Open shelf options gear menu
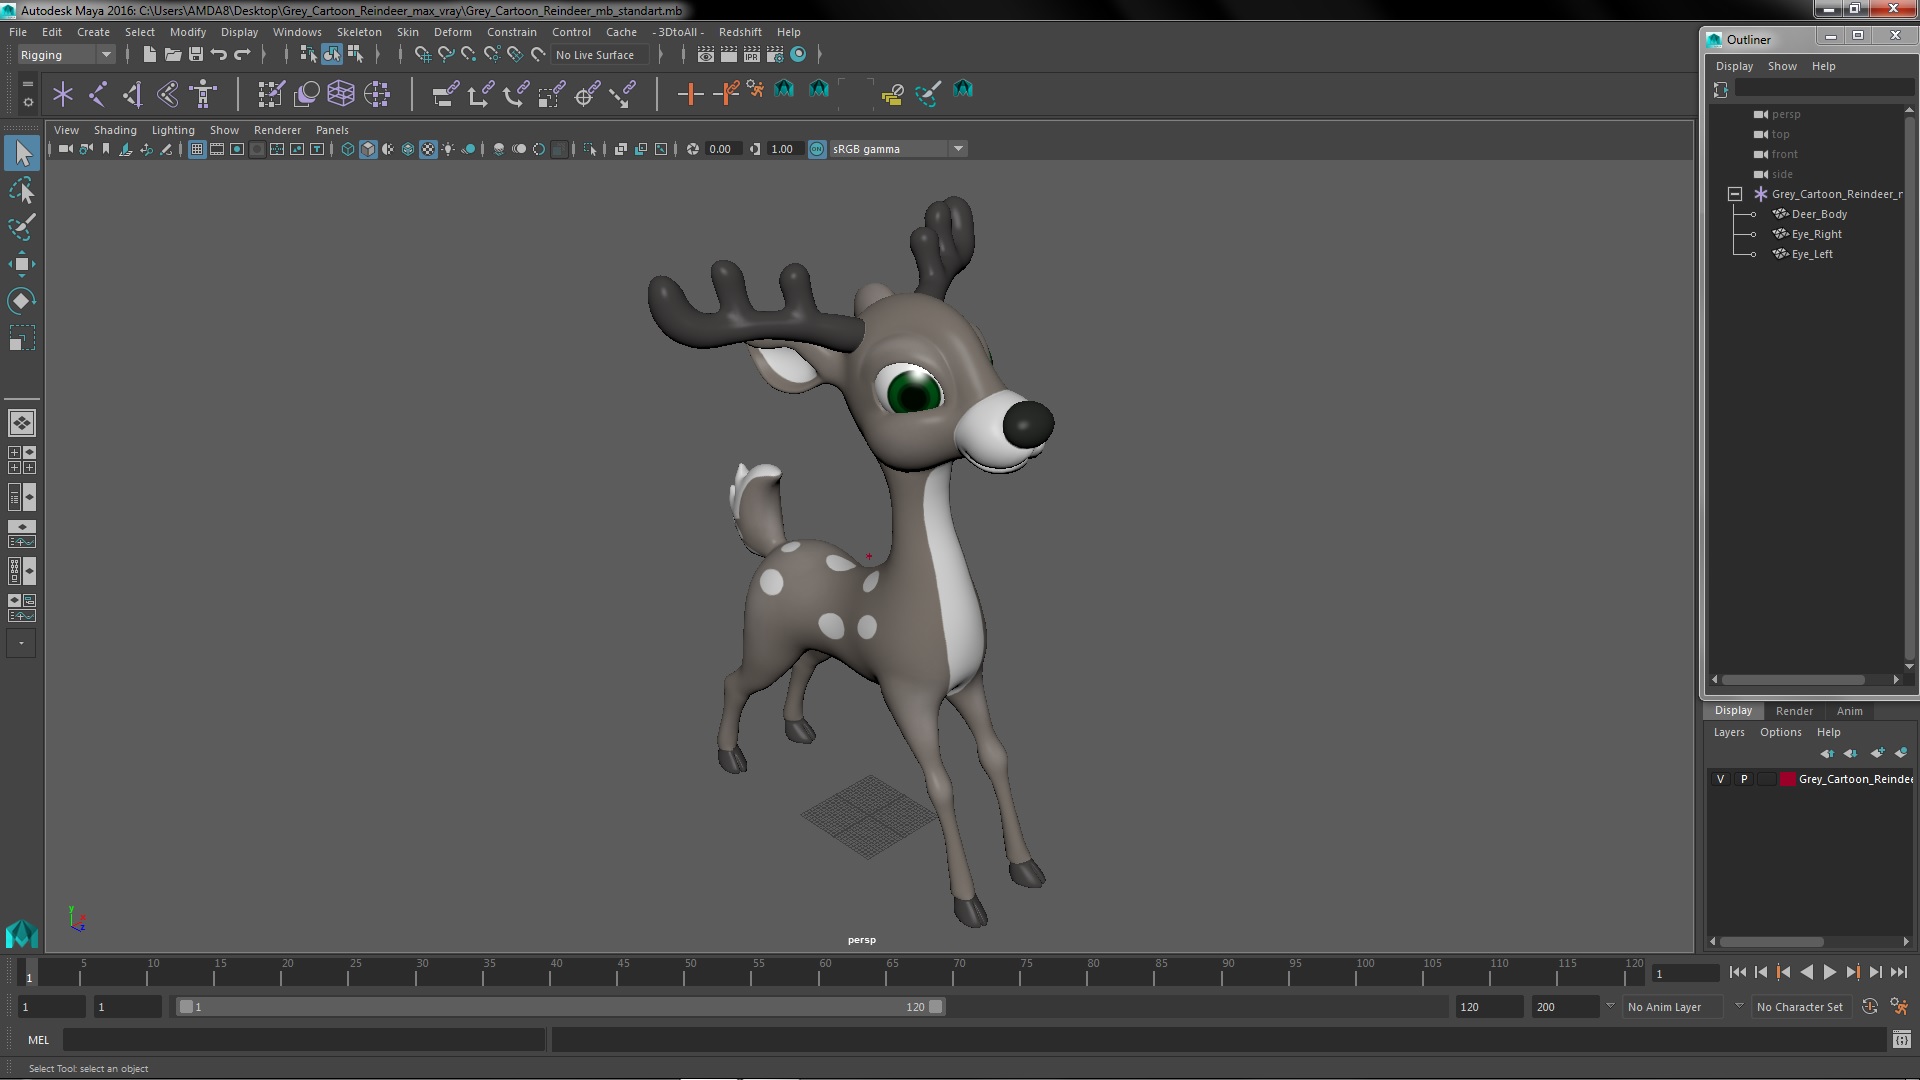The height and width of the screenshot is (1080, 1920). coord(28,102)
